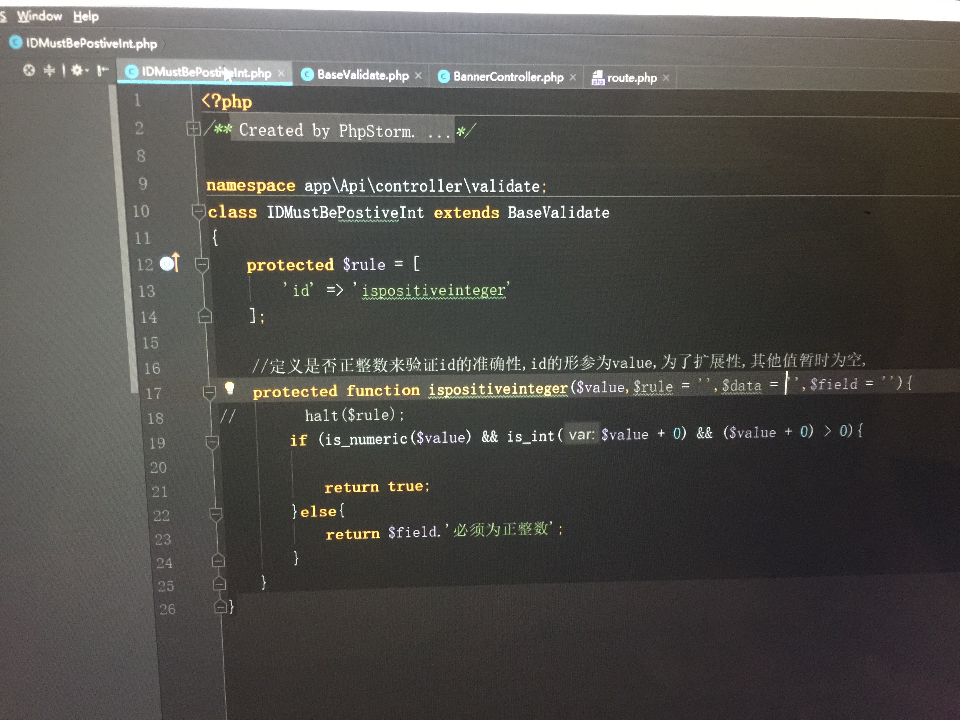Screen dimensions: 960x720
Task: Open the project panel settings gear
Action: click(78, 70)
